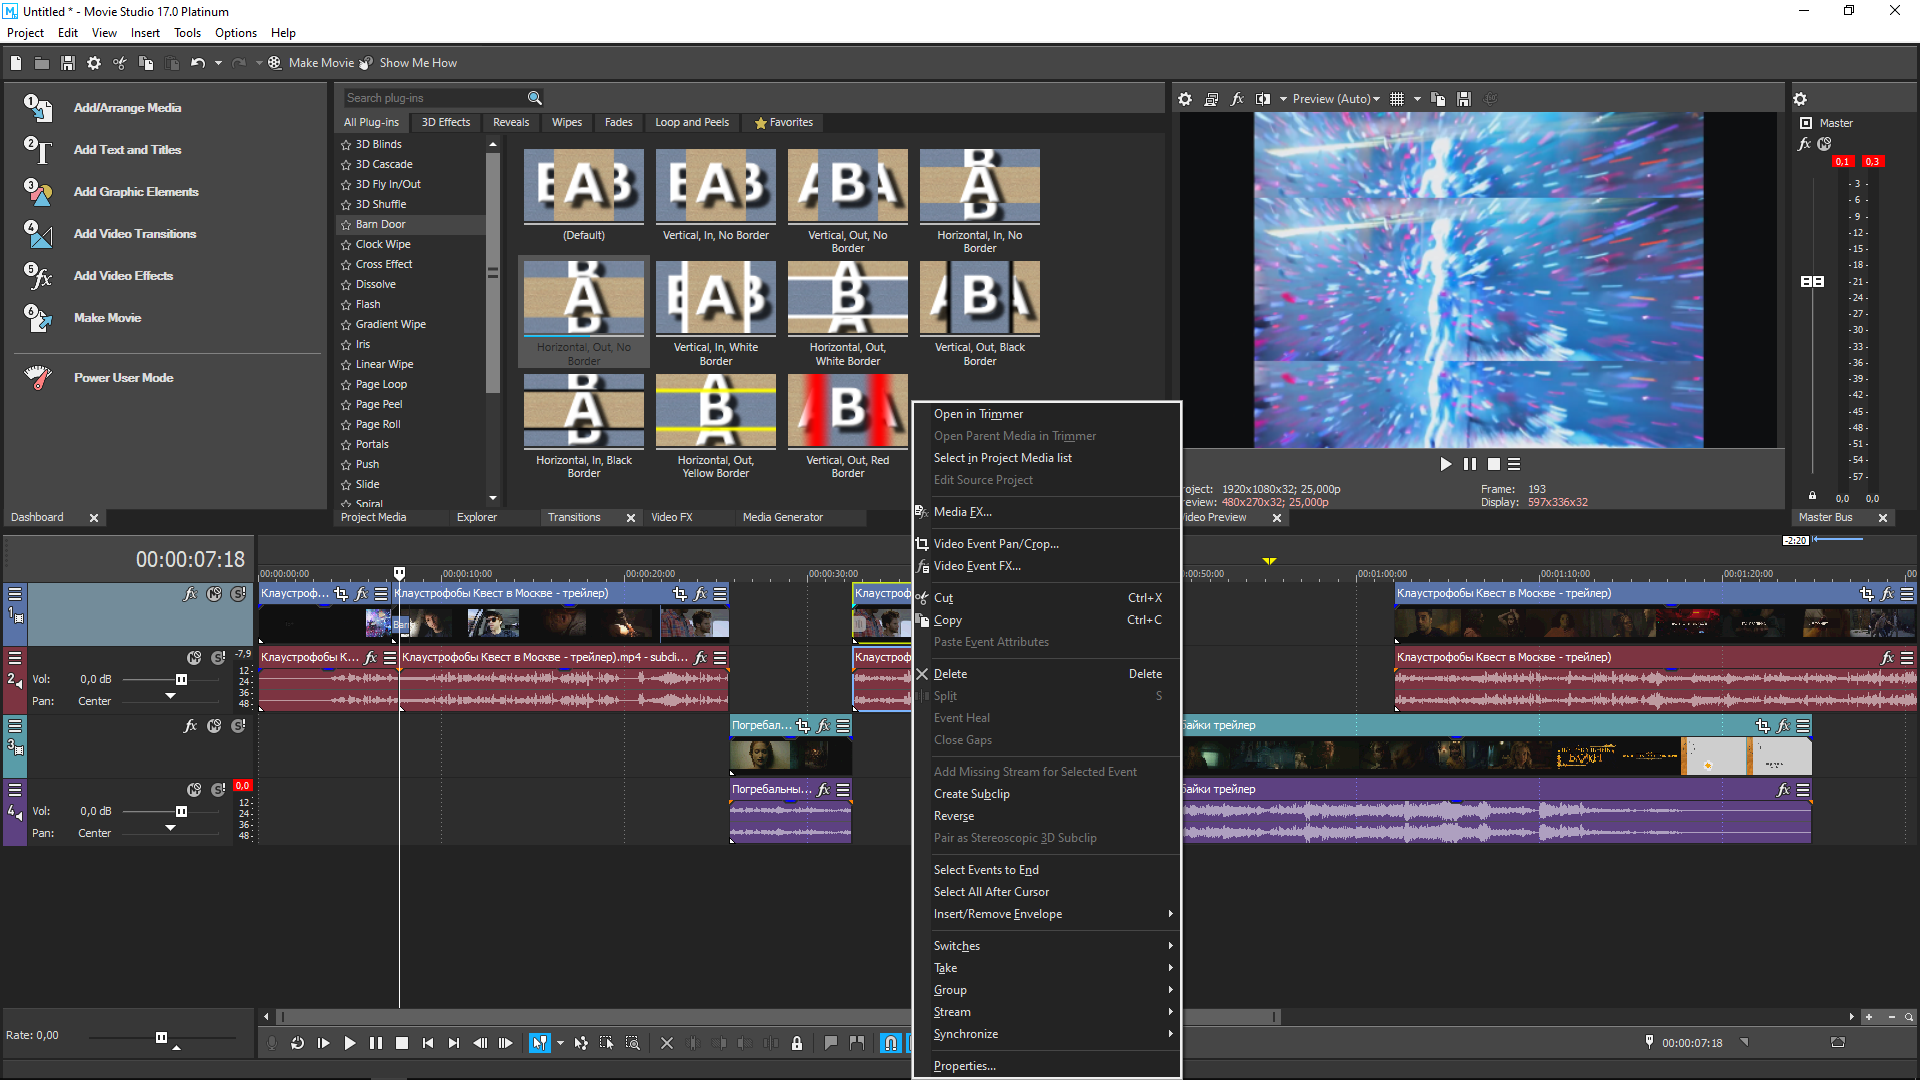This screenshot has width=1920, height=1080.
Task: Open edit tool dropdown arrow in the timeline toolbar
Action: click(x=560, y=1043)
